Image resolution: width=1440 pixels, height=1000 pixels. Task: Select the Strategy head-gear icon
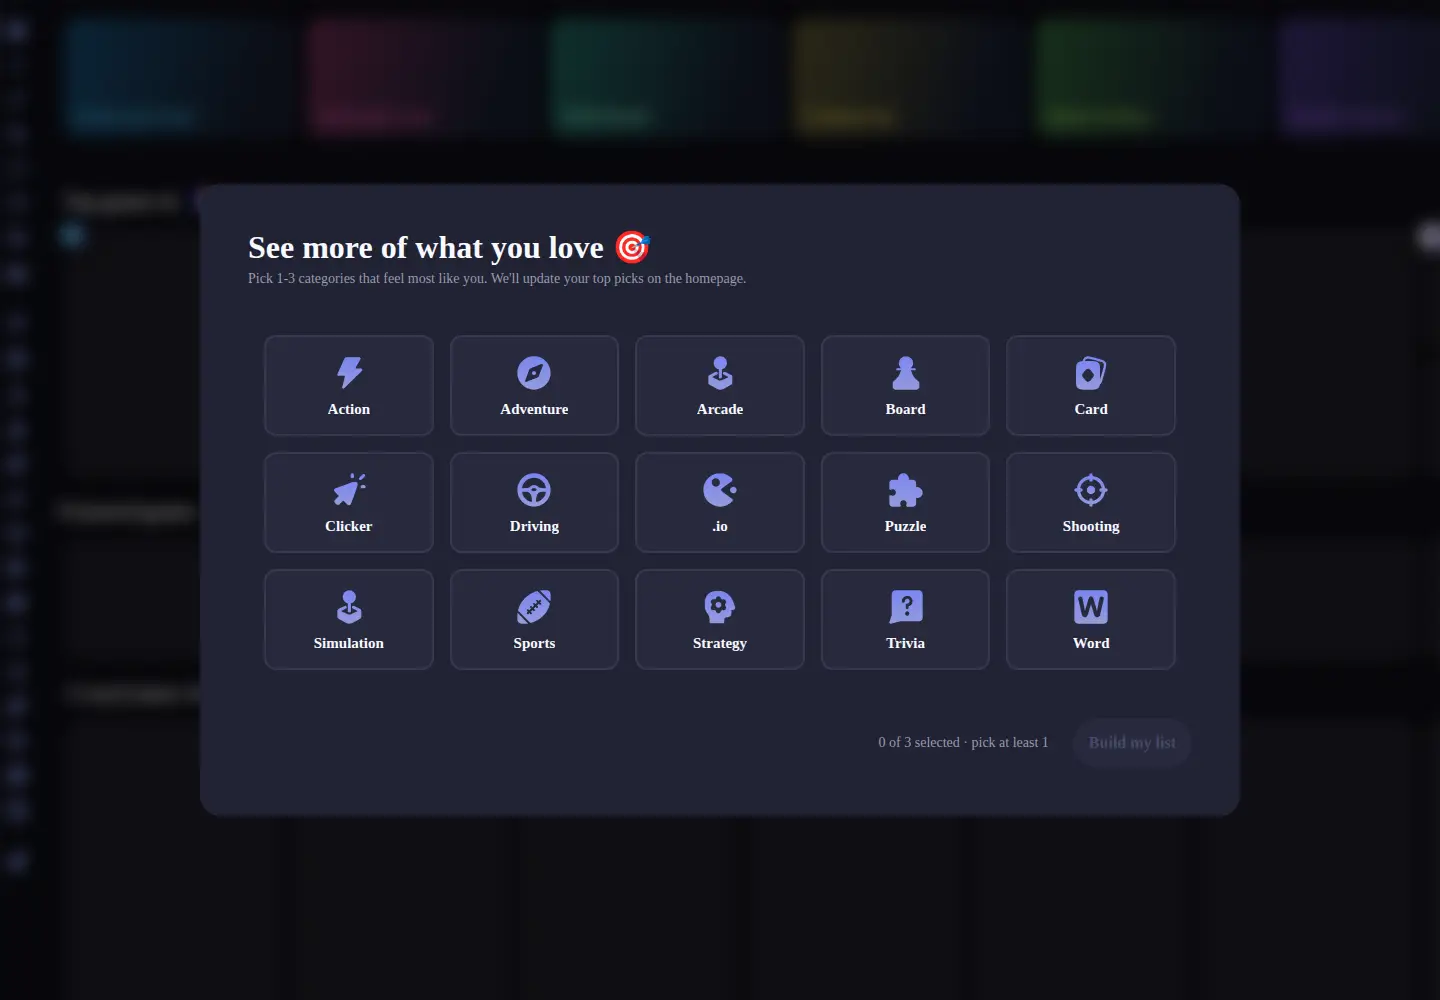click(720, 607)
